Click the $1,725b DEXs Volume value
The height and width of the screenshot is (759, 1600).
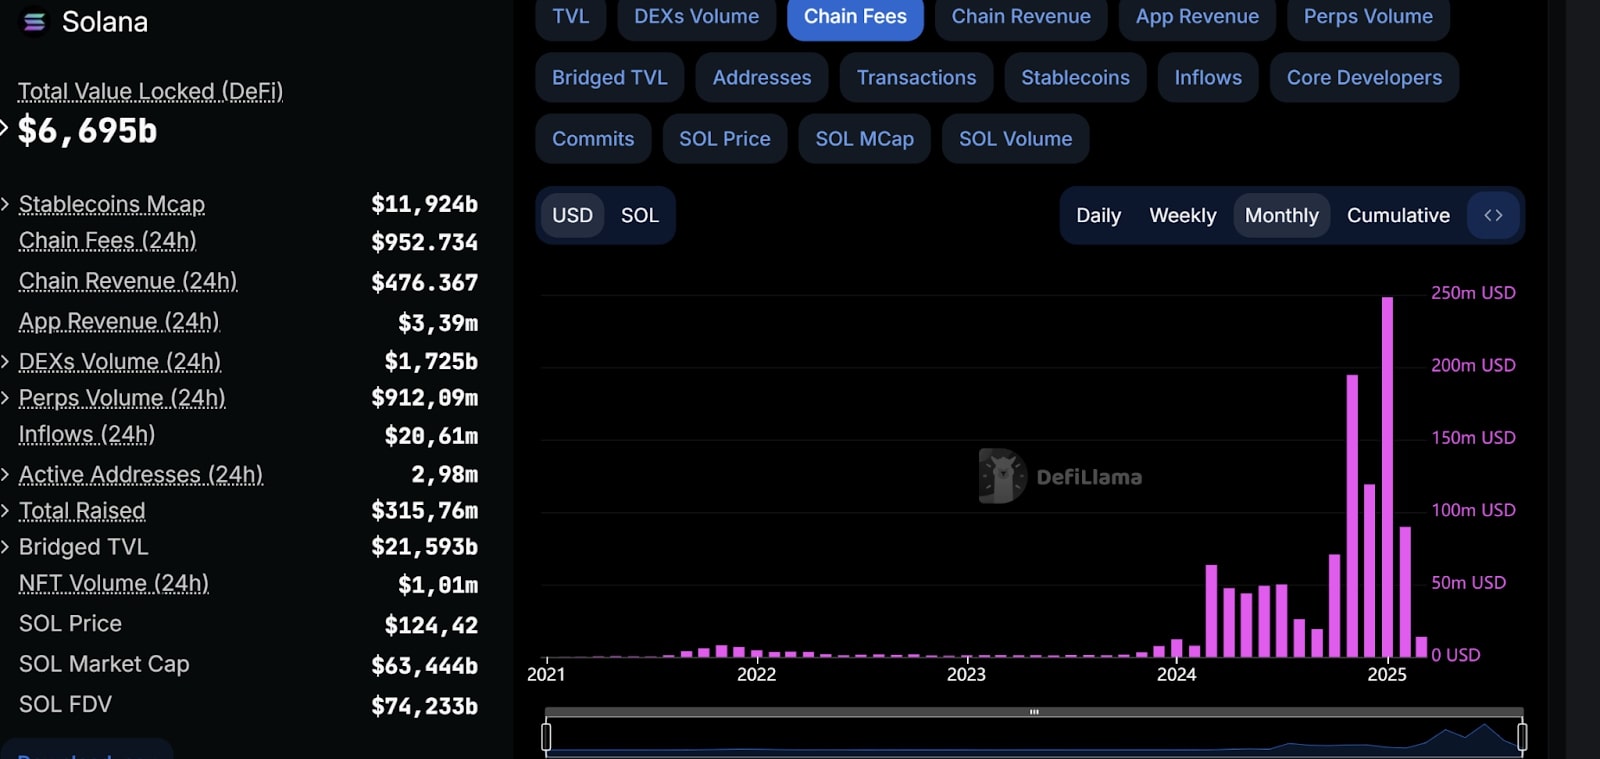(431, 361)
